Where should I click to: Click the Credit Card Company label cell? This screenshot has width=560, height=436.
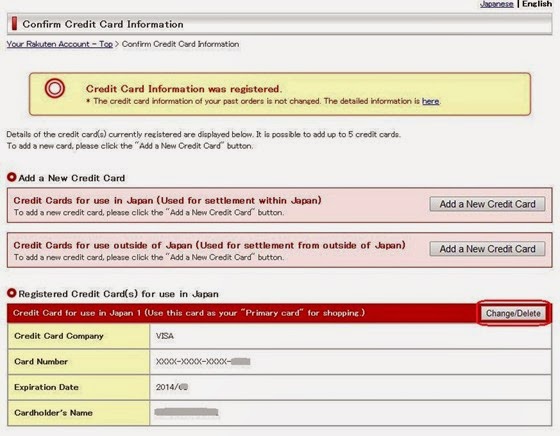79,336
